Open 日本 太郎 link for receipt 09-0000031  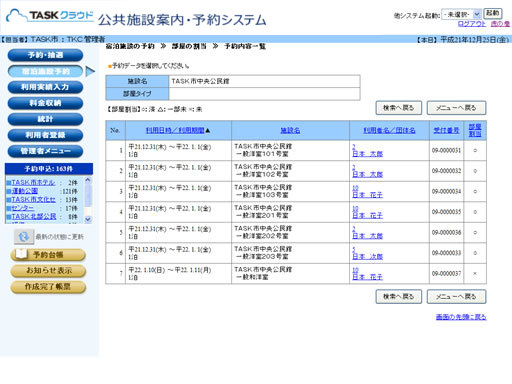coord(367,154)
